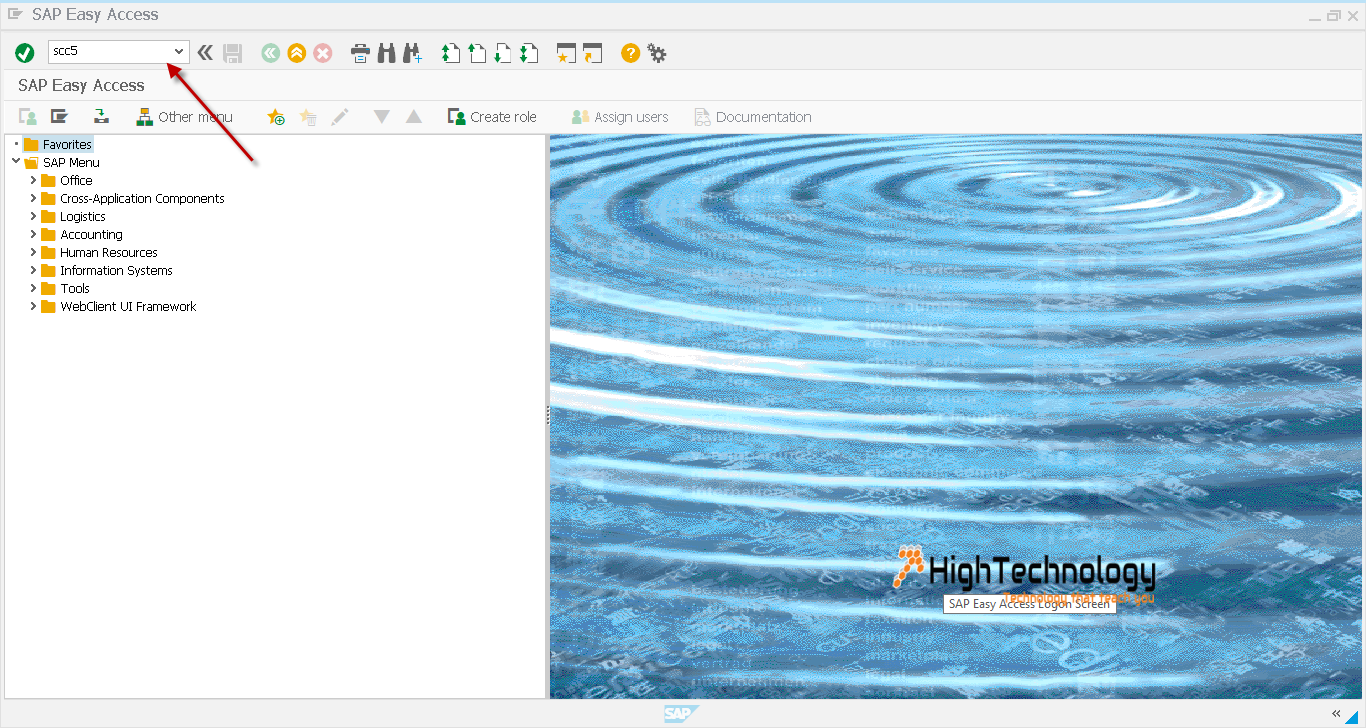Select the SAP Menu tree item
Screen dimensions: 1366x728
71,162
